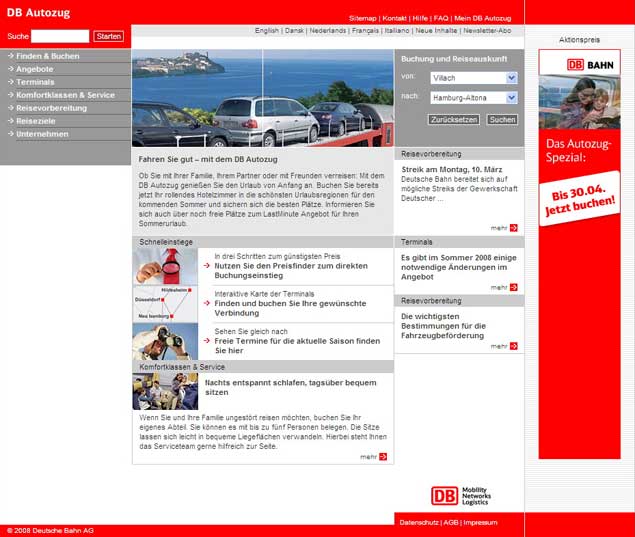Open the 'von' departure dropdown showing Villach
The height and width of the screenshot is (537, 635).
474,78
